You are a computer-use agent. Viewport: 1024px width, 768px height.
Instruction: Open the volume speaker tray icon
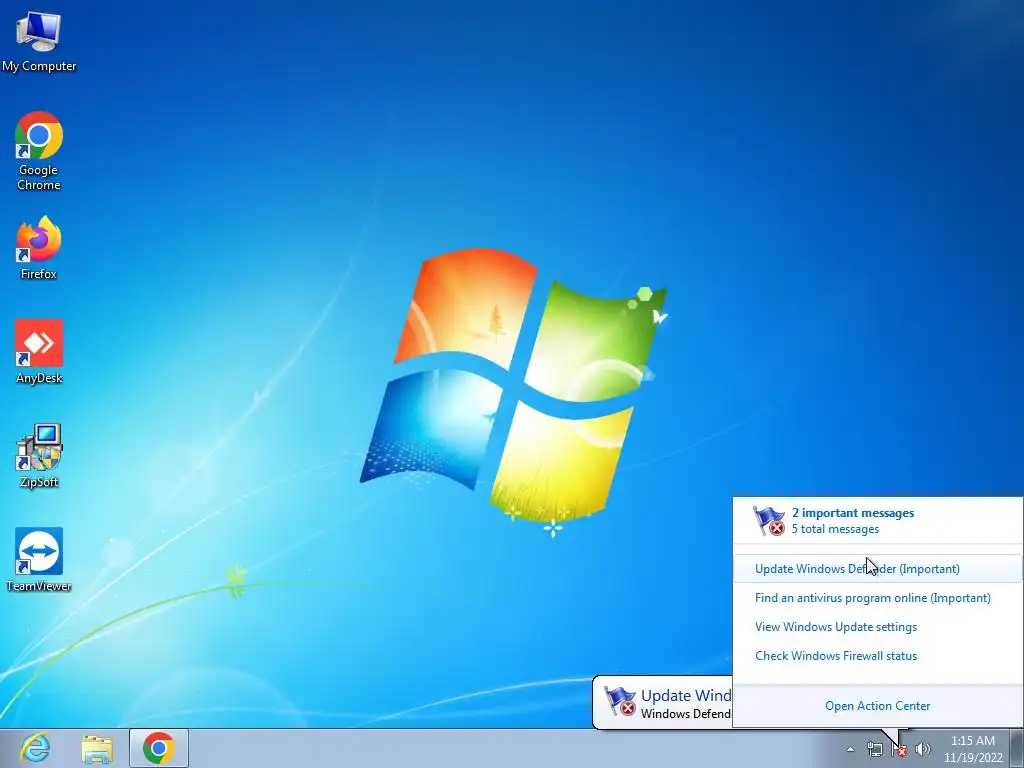923,749
